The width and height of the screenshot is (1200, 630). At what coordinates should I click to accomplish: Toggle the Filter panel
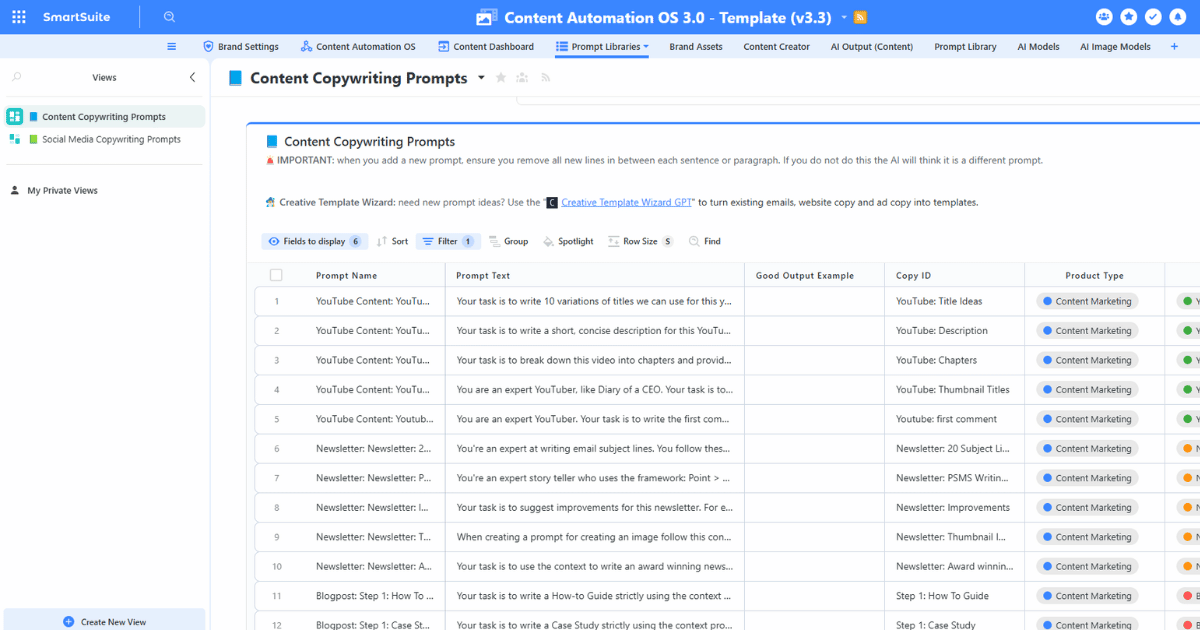[x=448, y=241]
